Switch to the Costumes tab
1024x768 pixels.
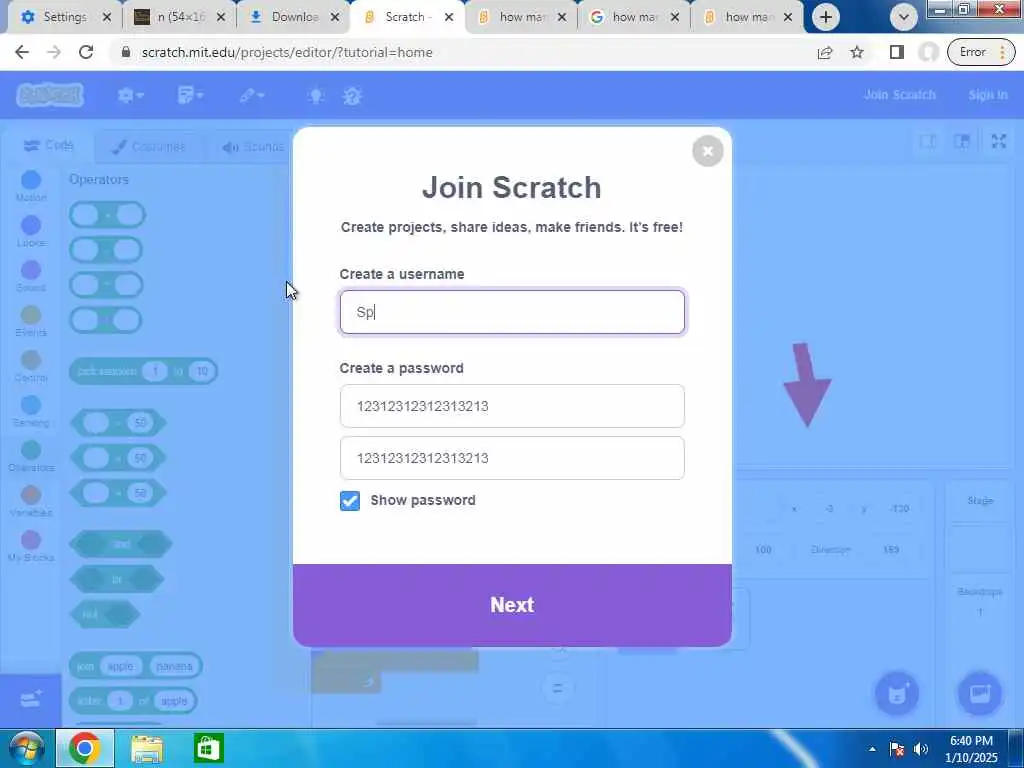point(149,147)
